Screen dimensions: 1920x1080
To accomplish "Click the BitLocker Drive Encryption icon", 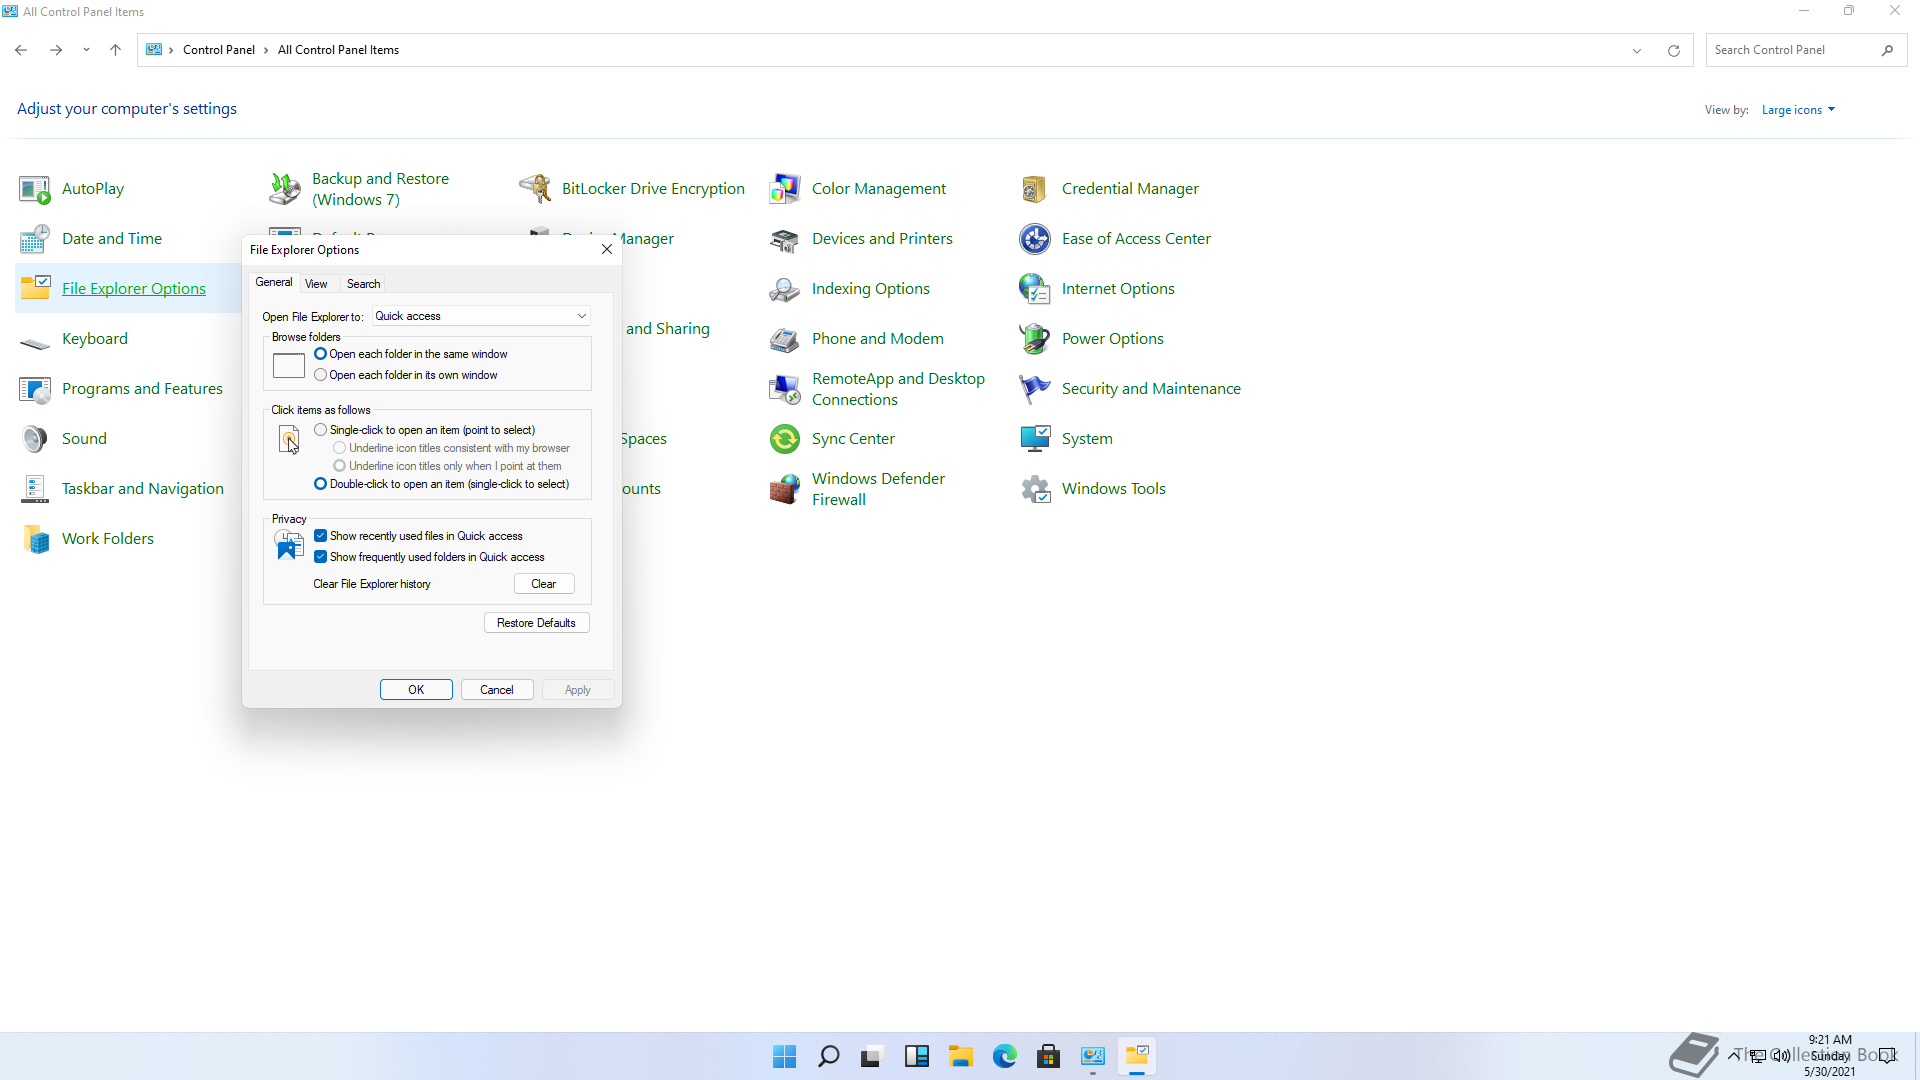I will tap(535, 189).
